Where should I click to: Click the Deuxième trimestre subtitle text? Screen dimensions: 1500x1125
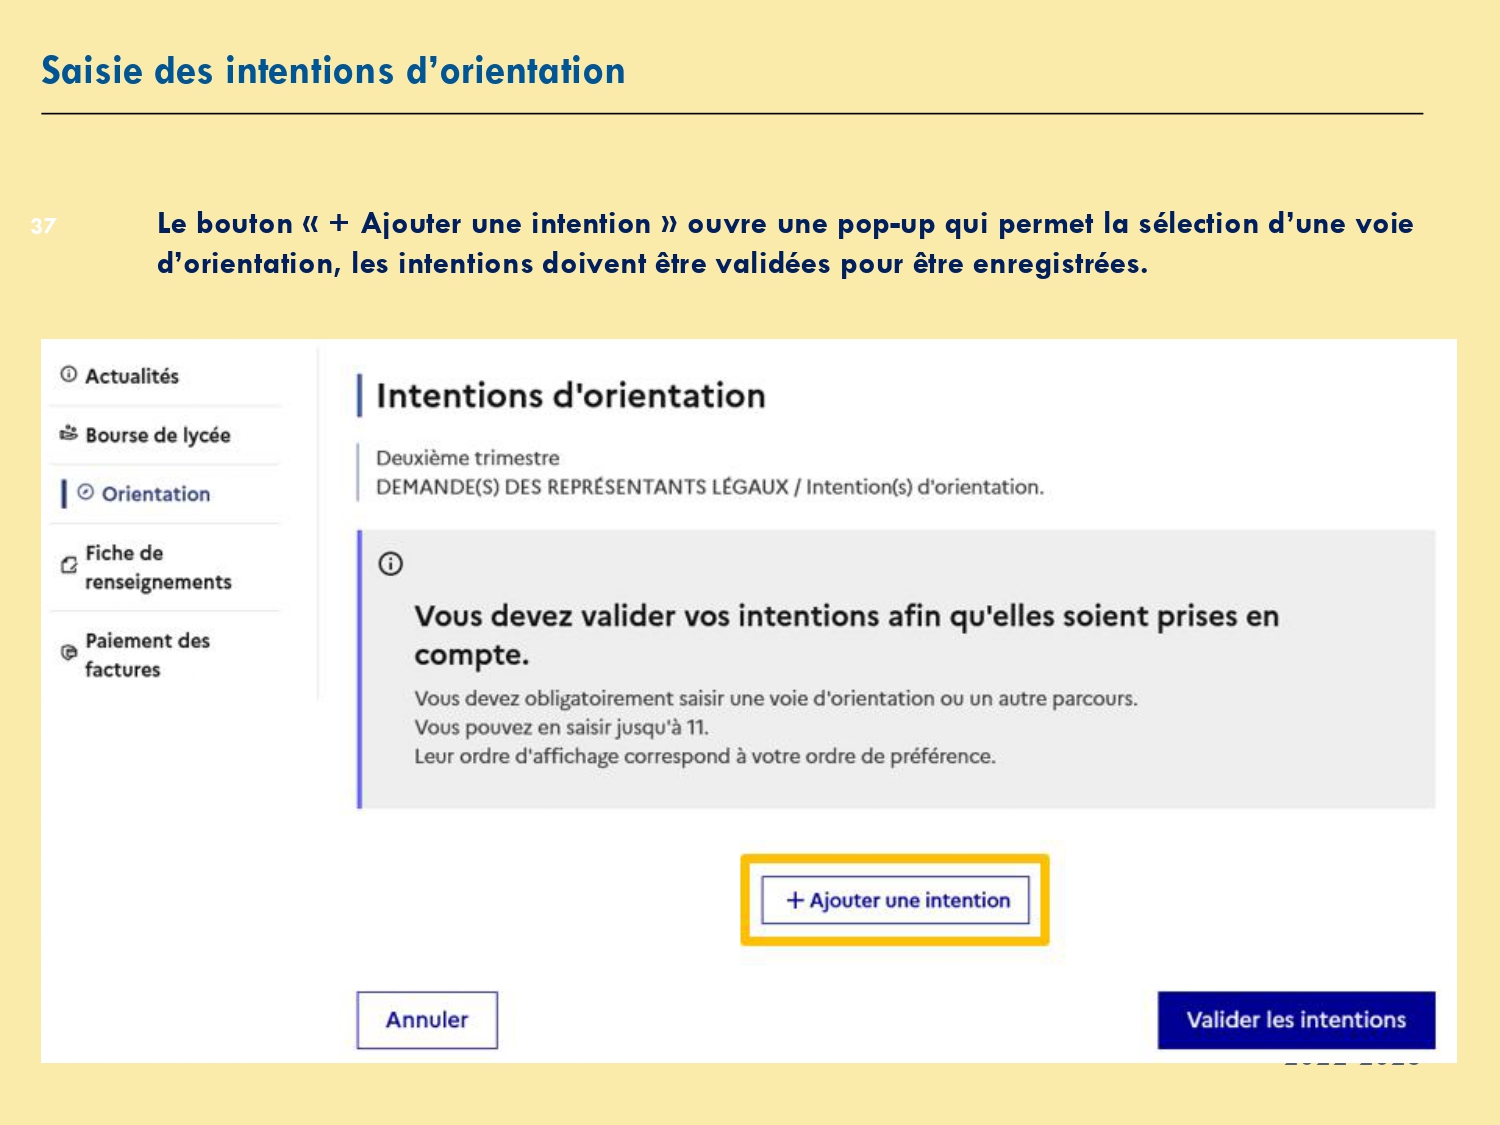pyautogui.click(x=467, y=458)
